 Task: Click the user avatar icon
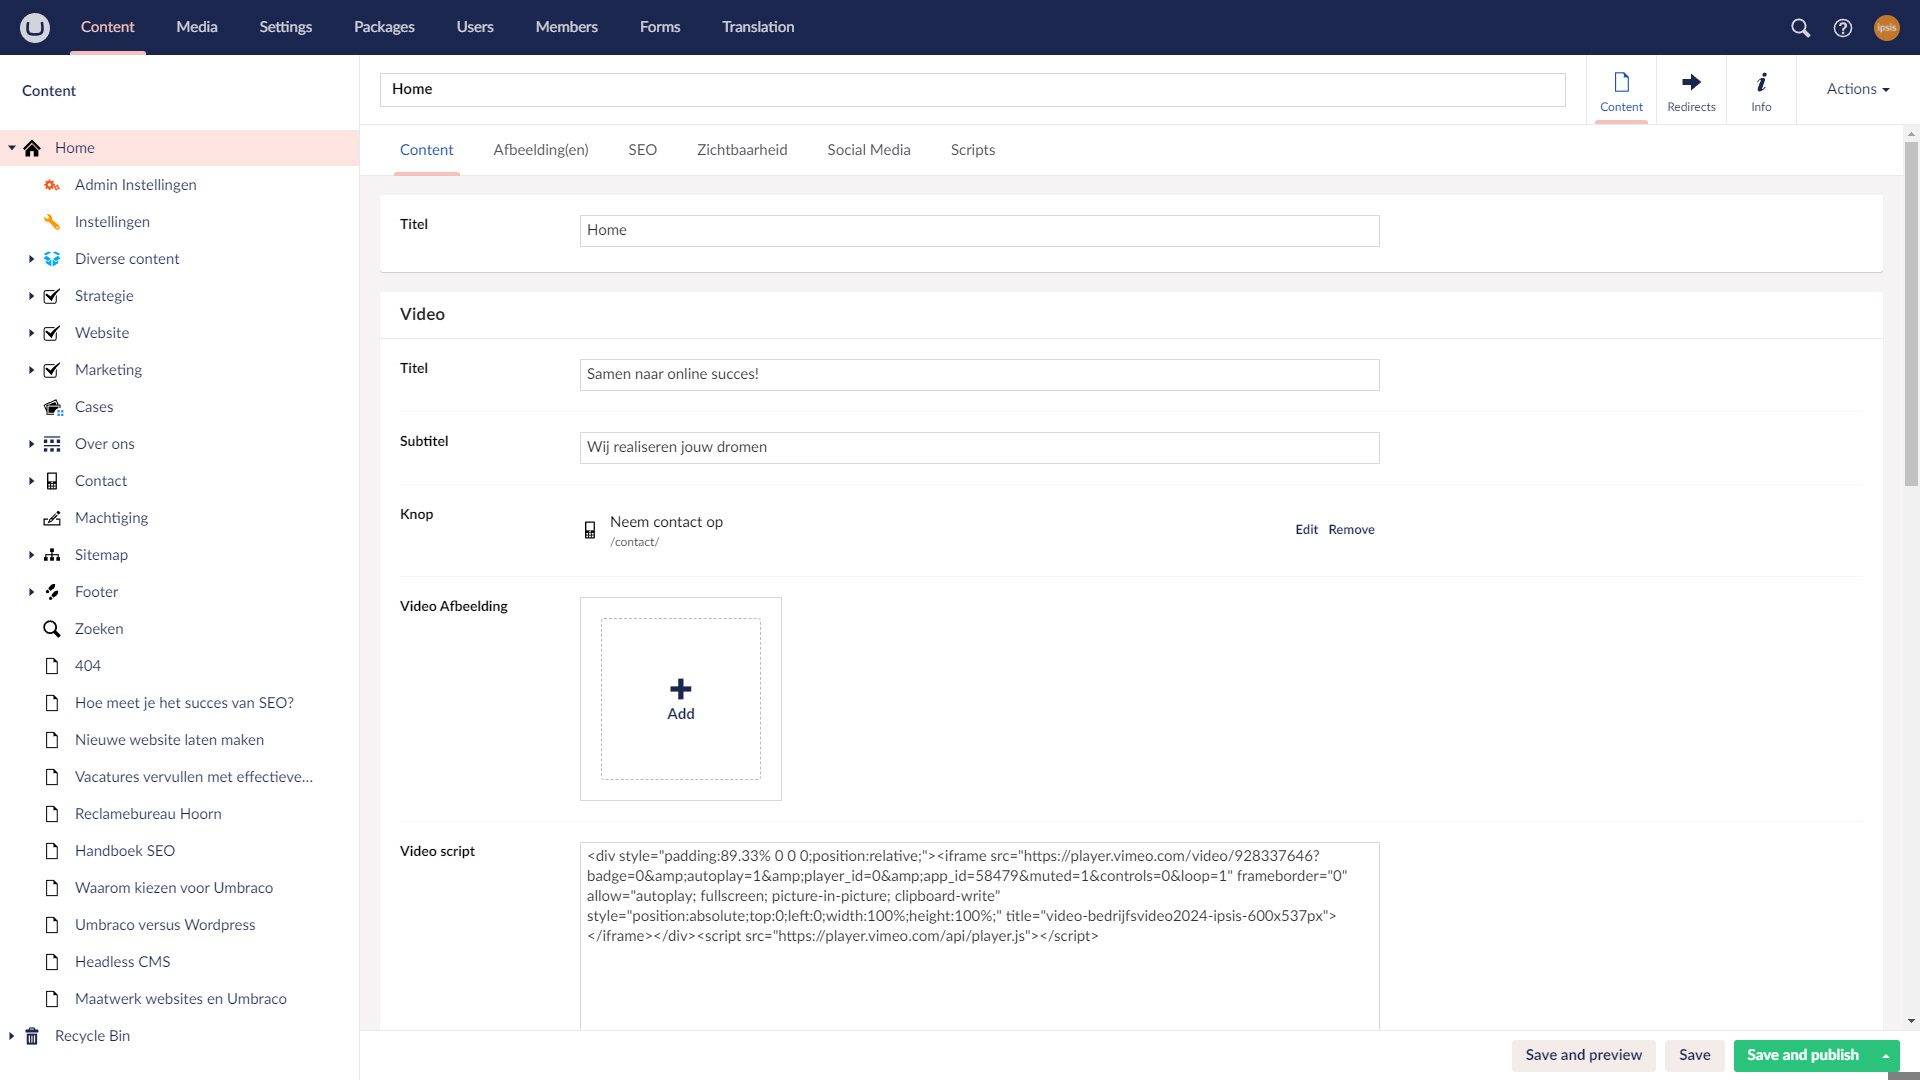pos(1886,28)
